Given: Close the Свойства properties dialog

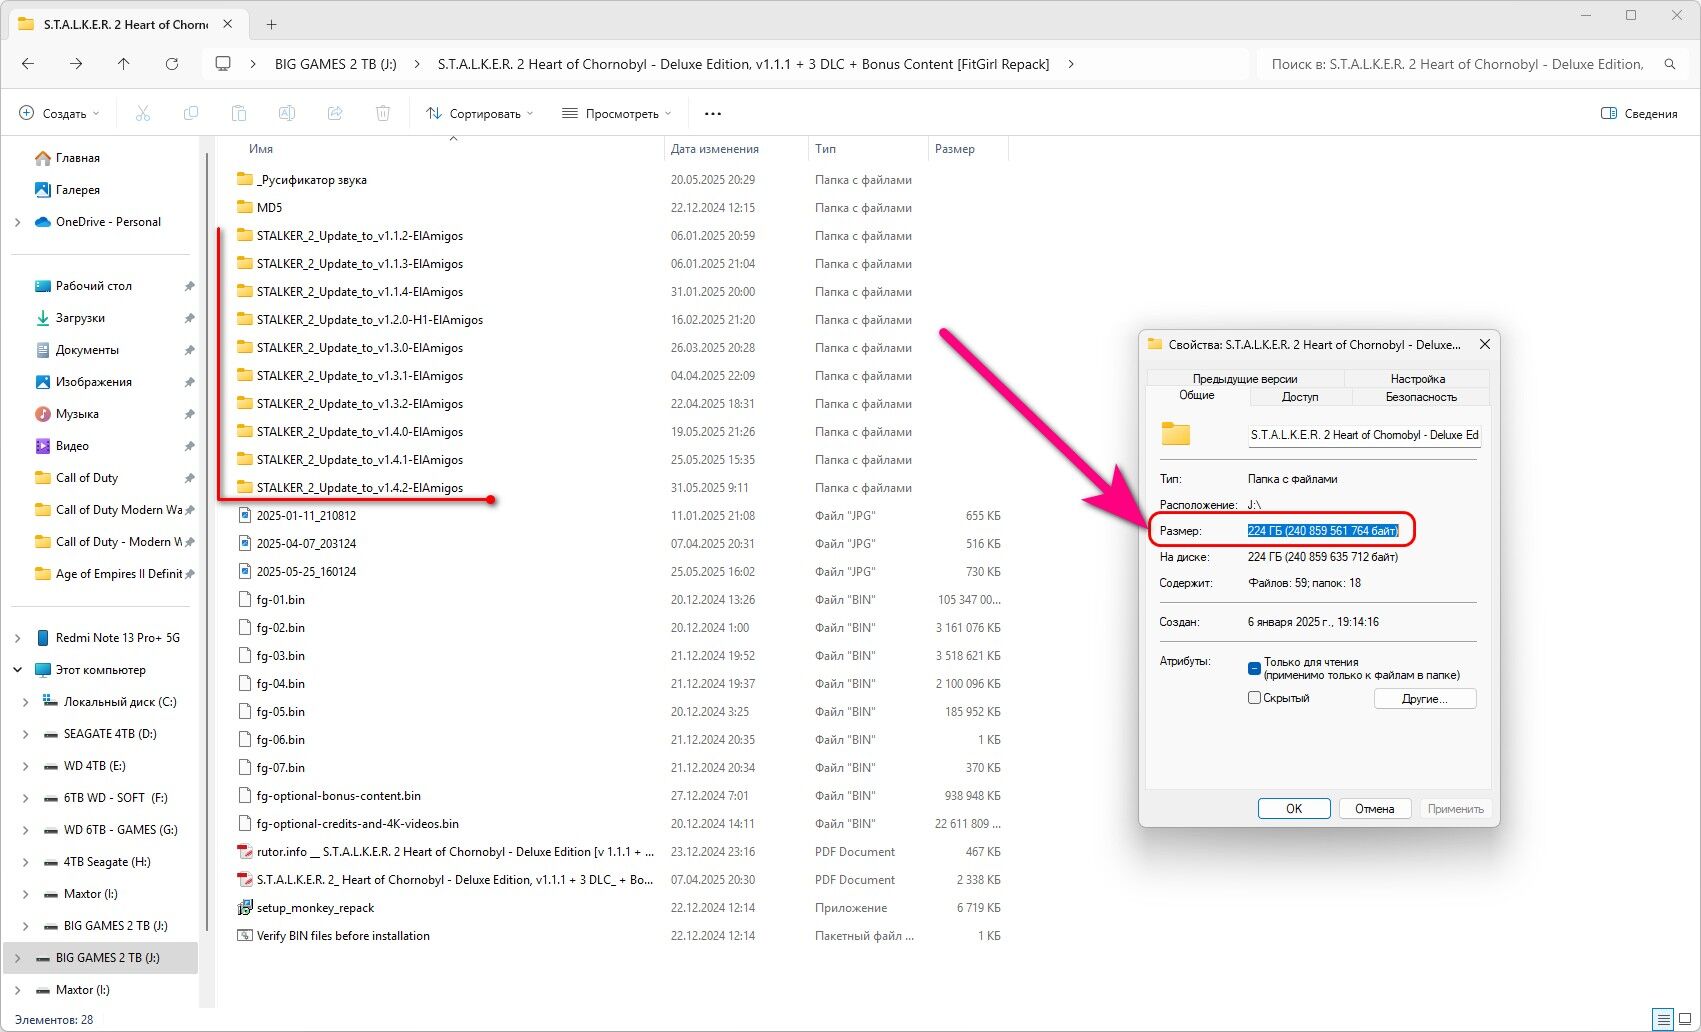Looking at the screenshot, I should tap(1485, 344).
